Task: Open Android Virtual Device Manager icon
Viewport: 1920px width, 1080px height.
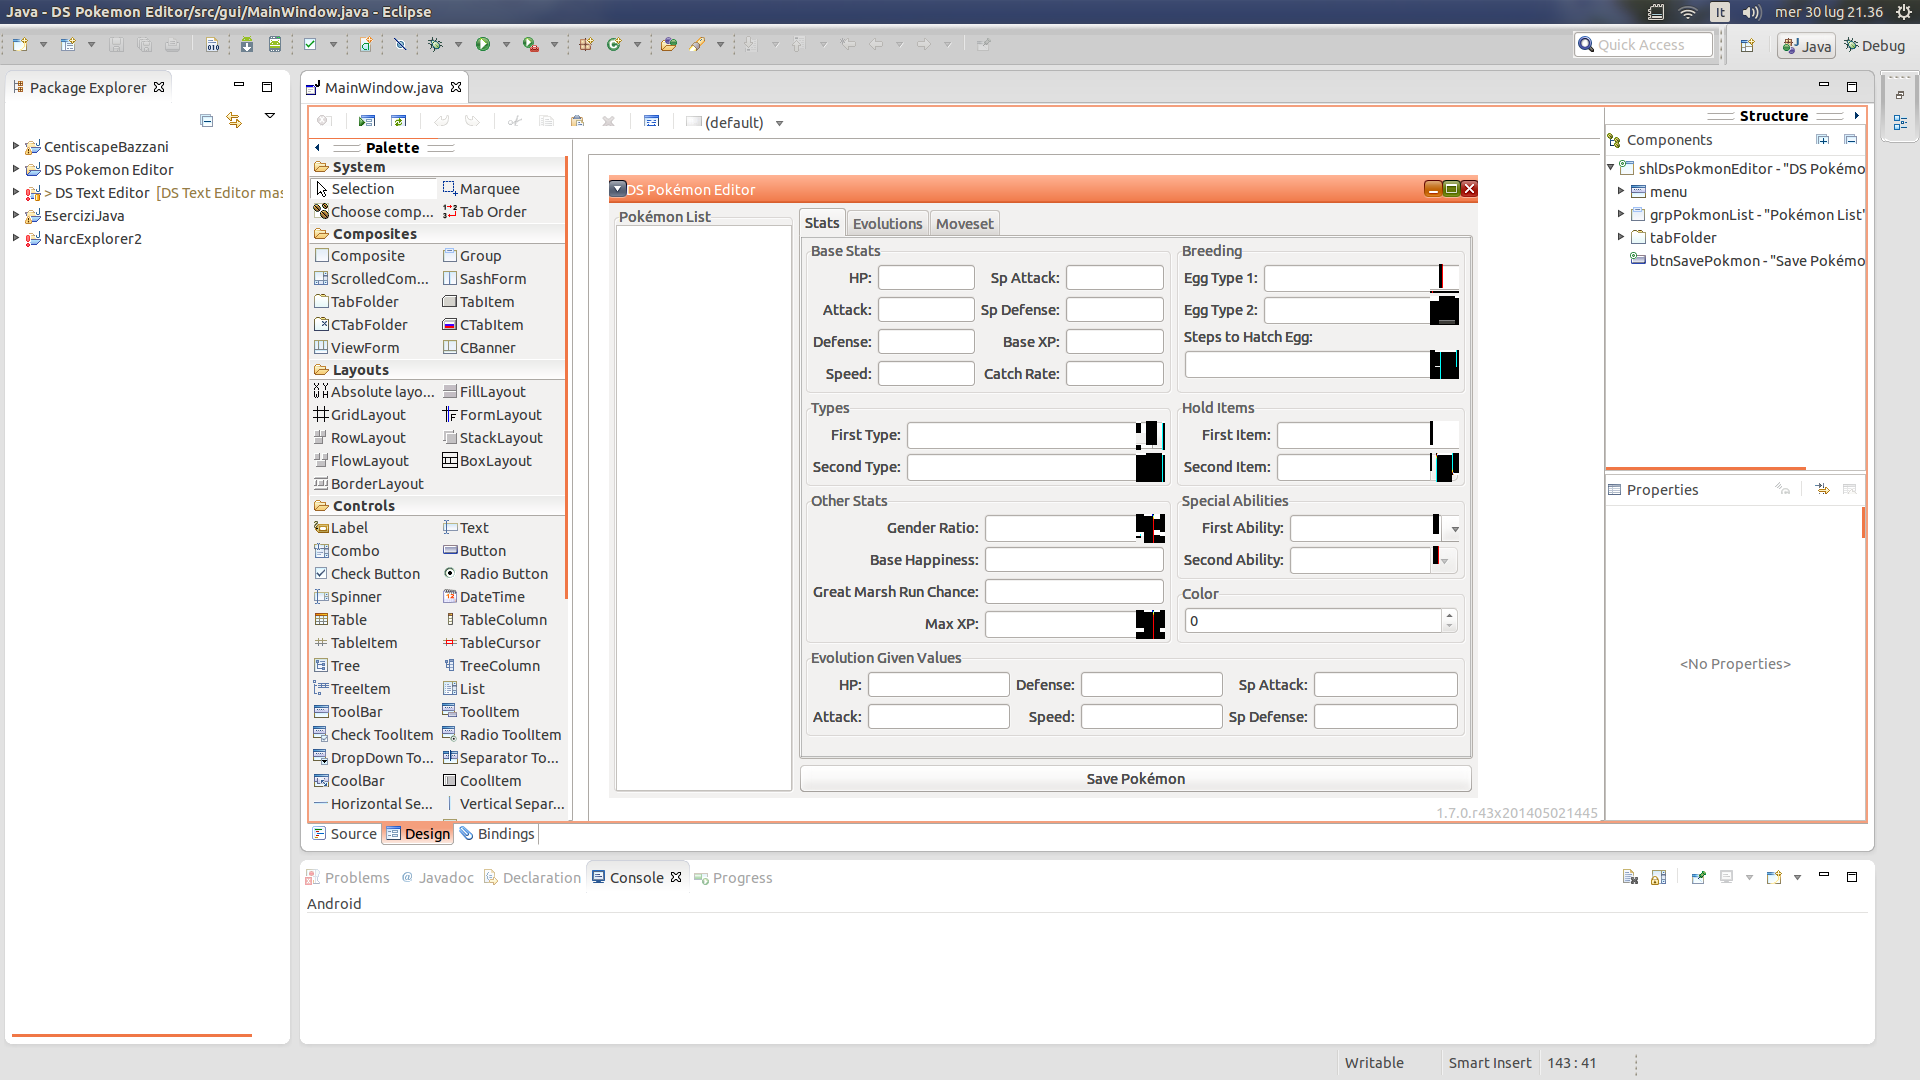Action: point(275,45)
